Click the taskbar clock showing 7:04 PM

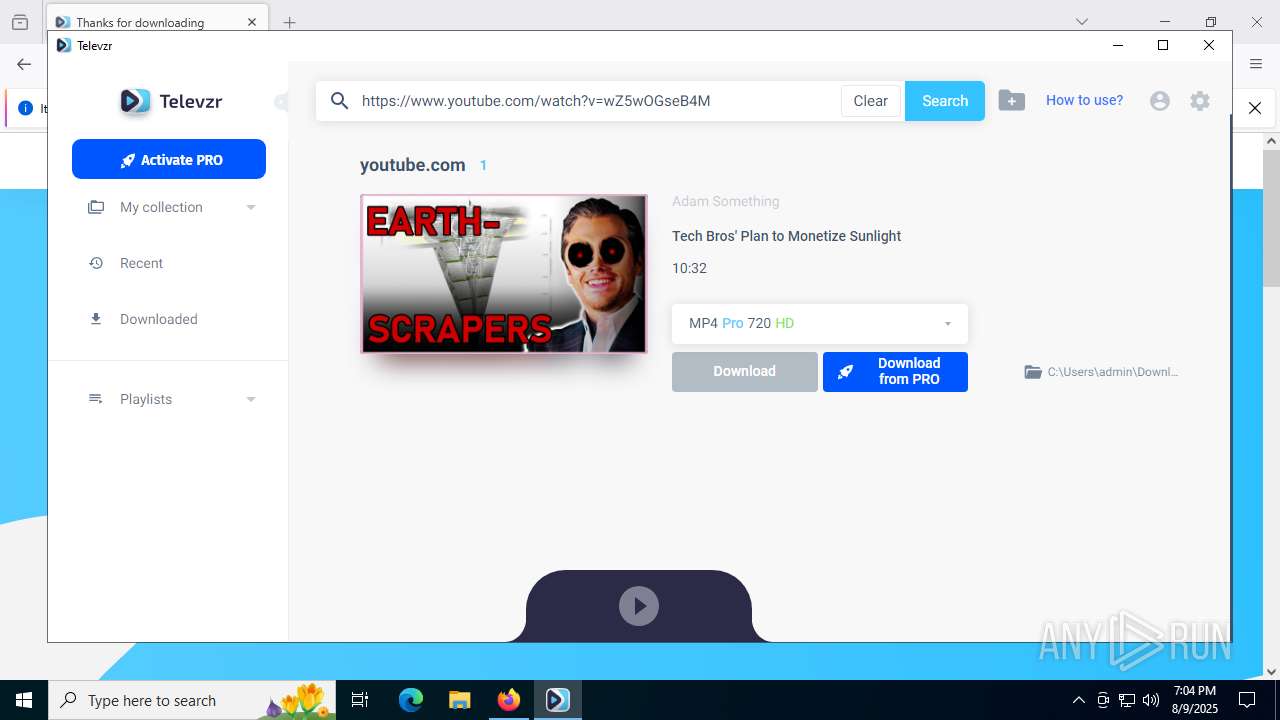click(1194, 700)
